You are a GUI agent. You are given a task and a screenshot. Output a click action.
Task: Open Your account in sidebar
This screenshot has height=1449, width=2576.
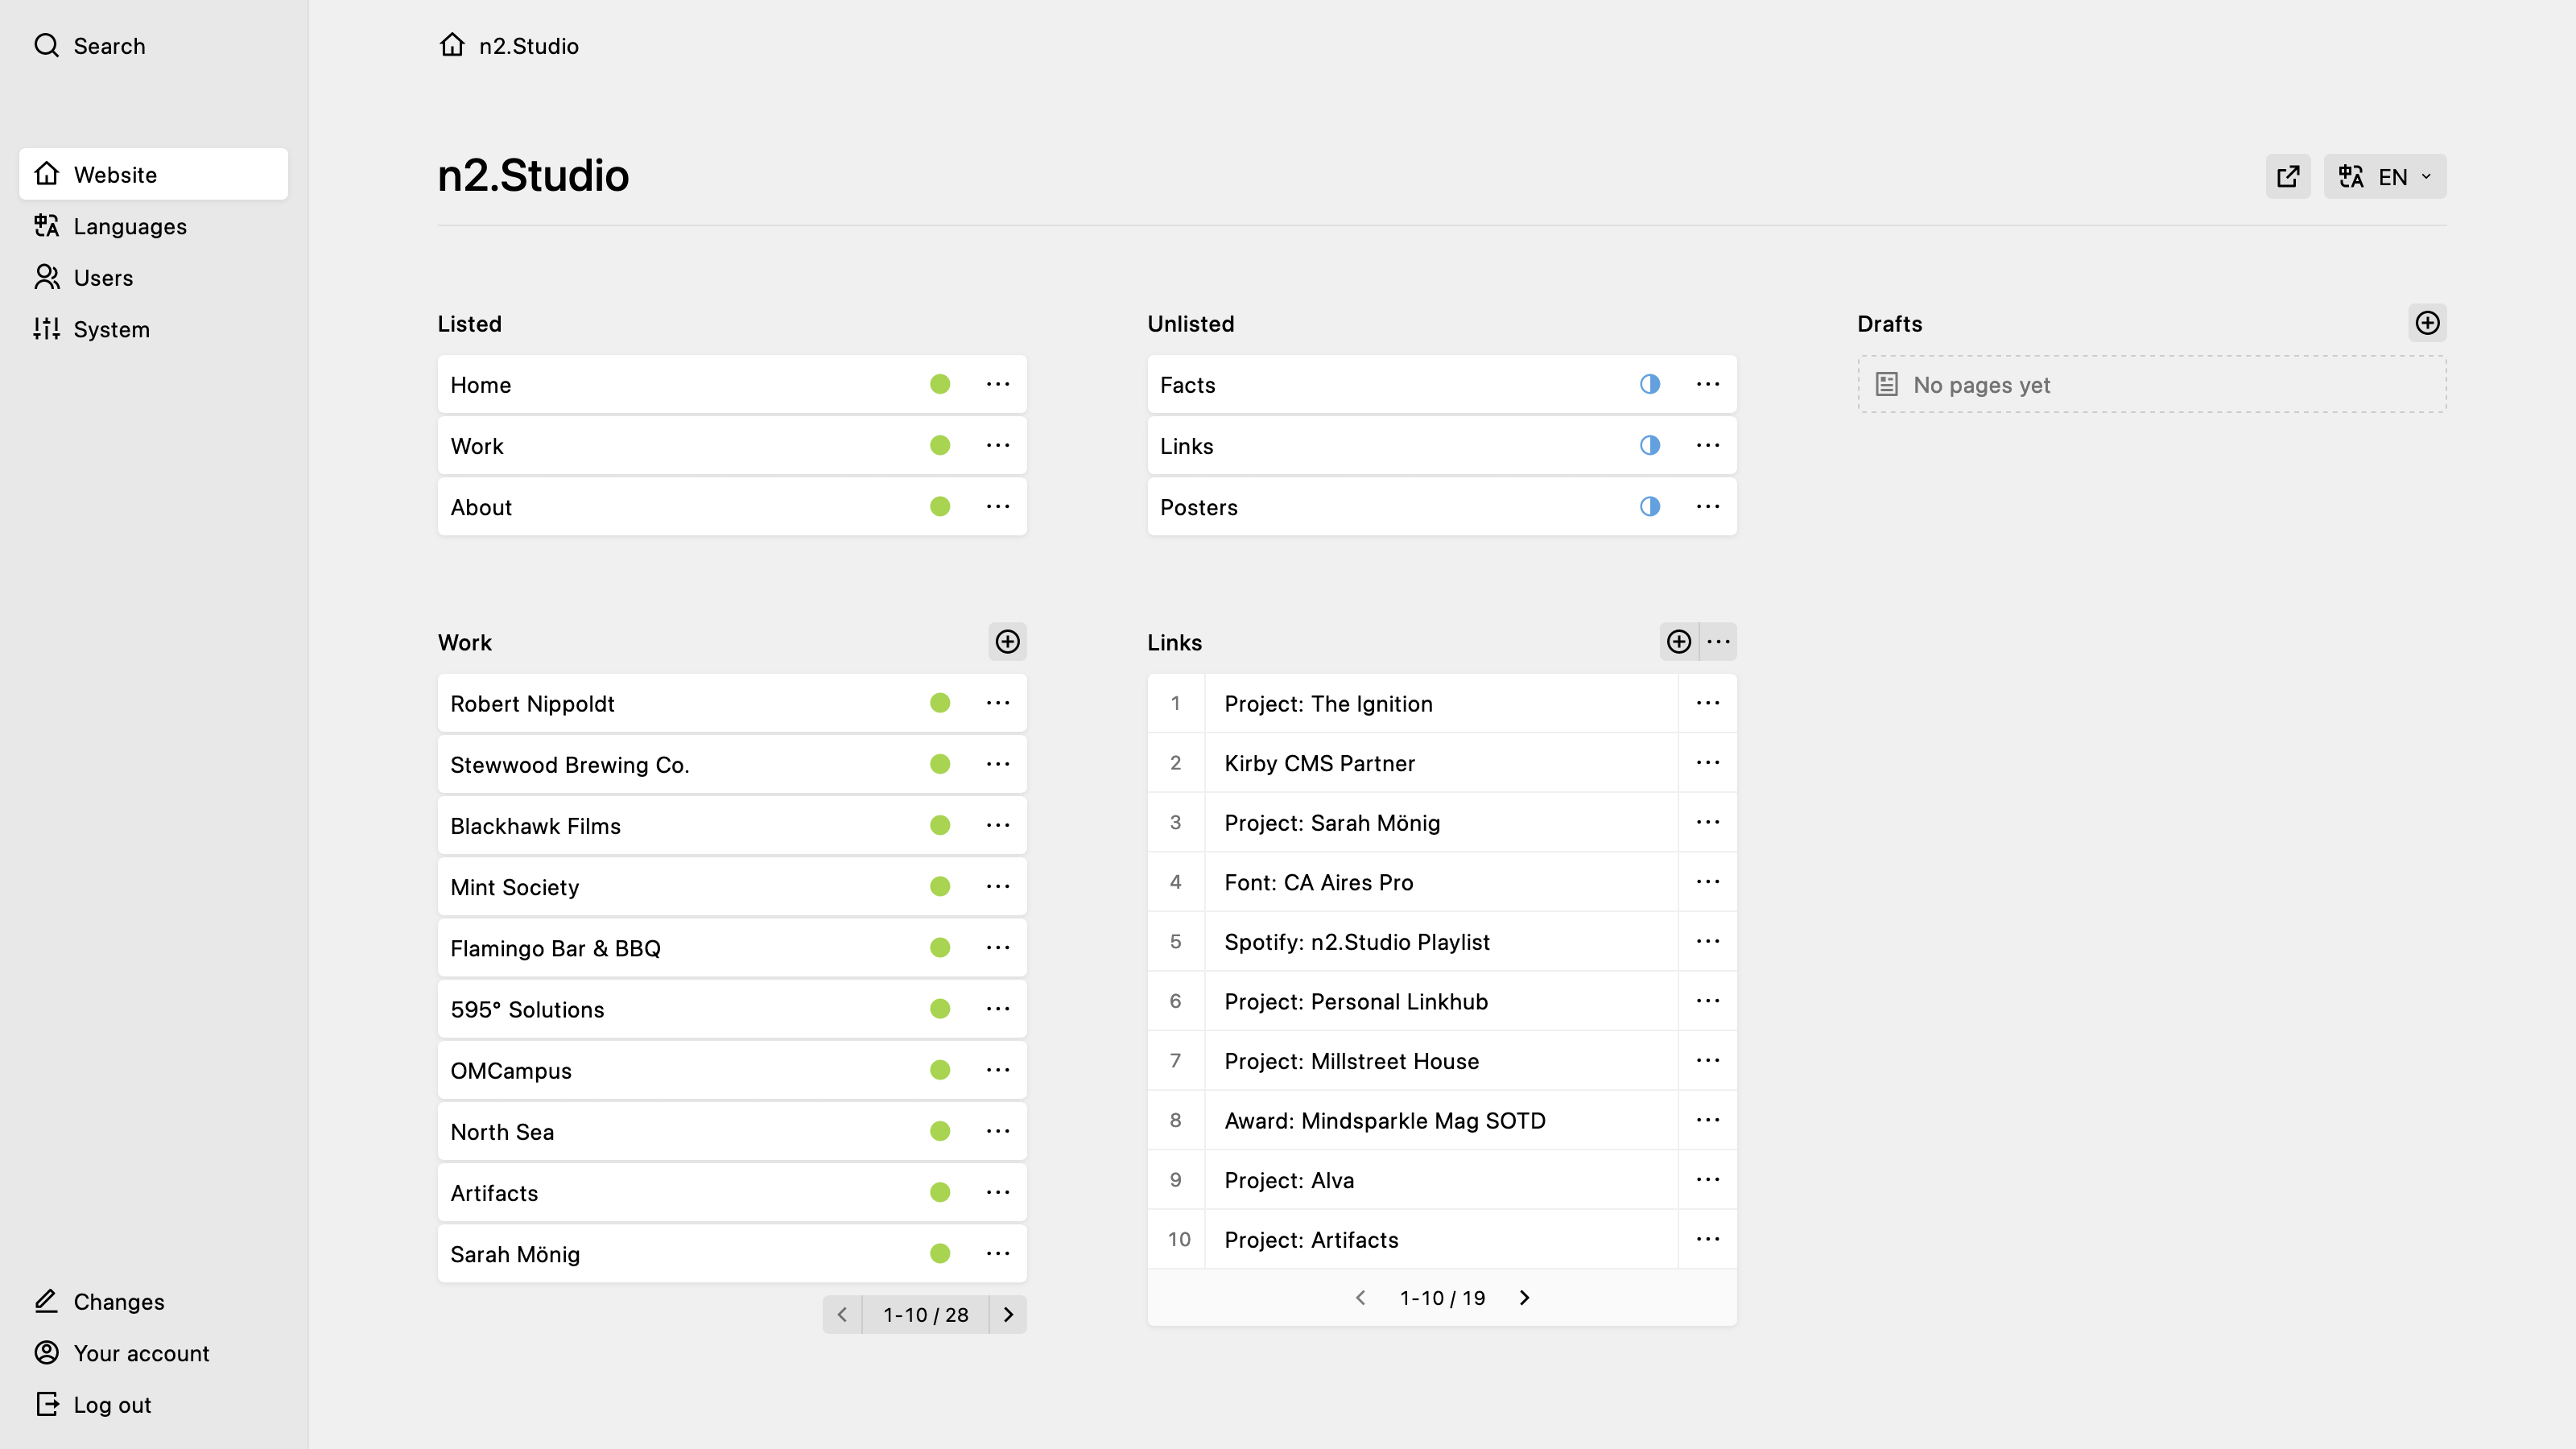point(154,1354)
